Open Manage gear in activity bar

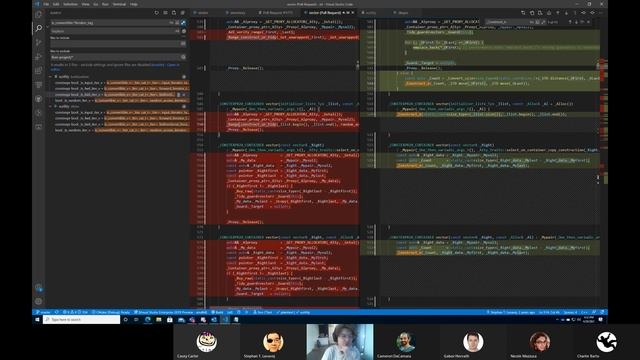pos(38,302)
